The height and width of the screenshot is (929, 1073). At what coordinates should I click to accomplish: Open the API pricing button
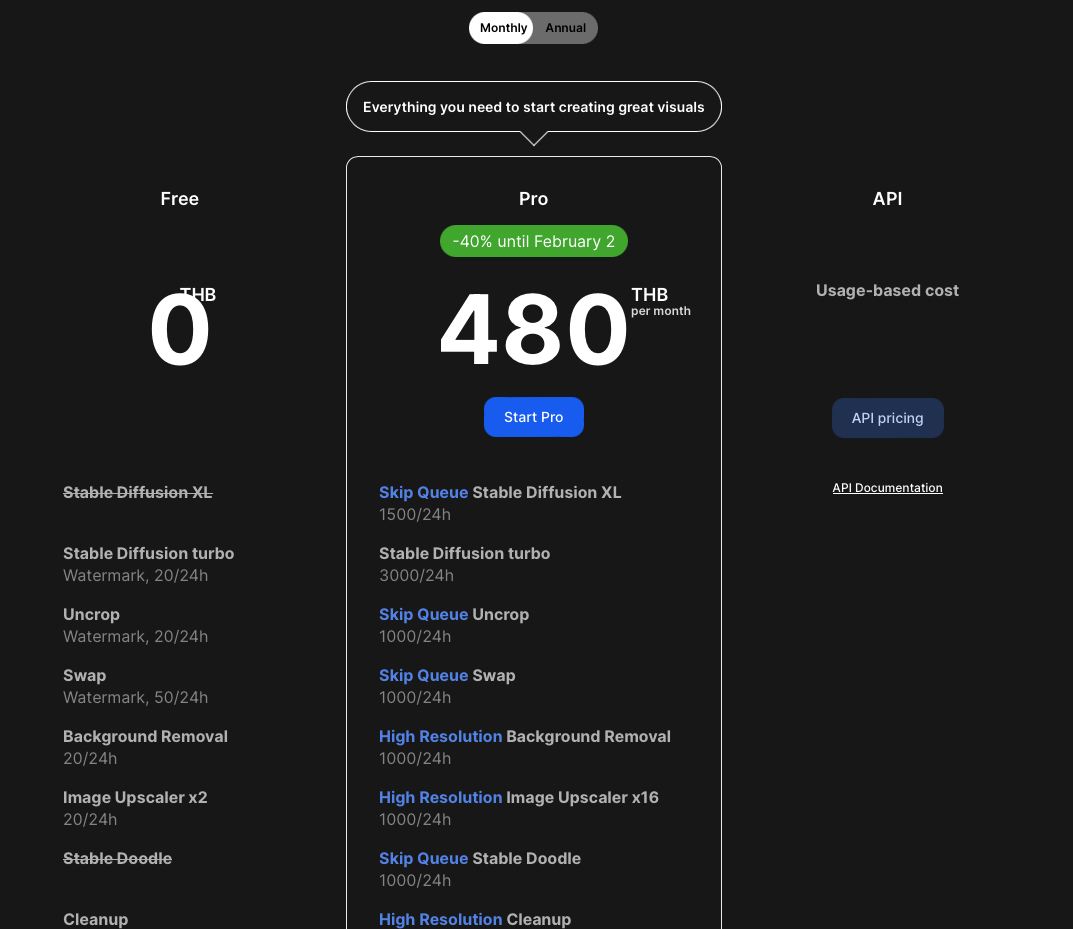pyautogui.click(x=887, y=418)
